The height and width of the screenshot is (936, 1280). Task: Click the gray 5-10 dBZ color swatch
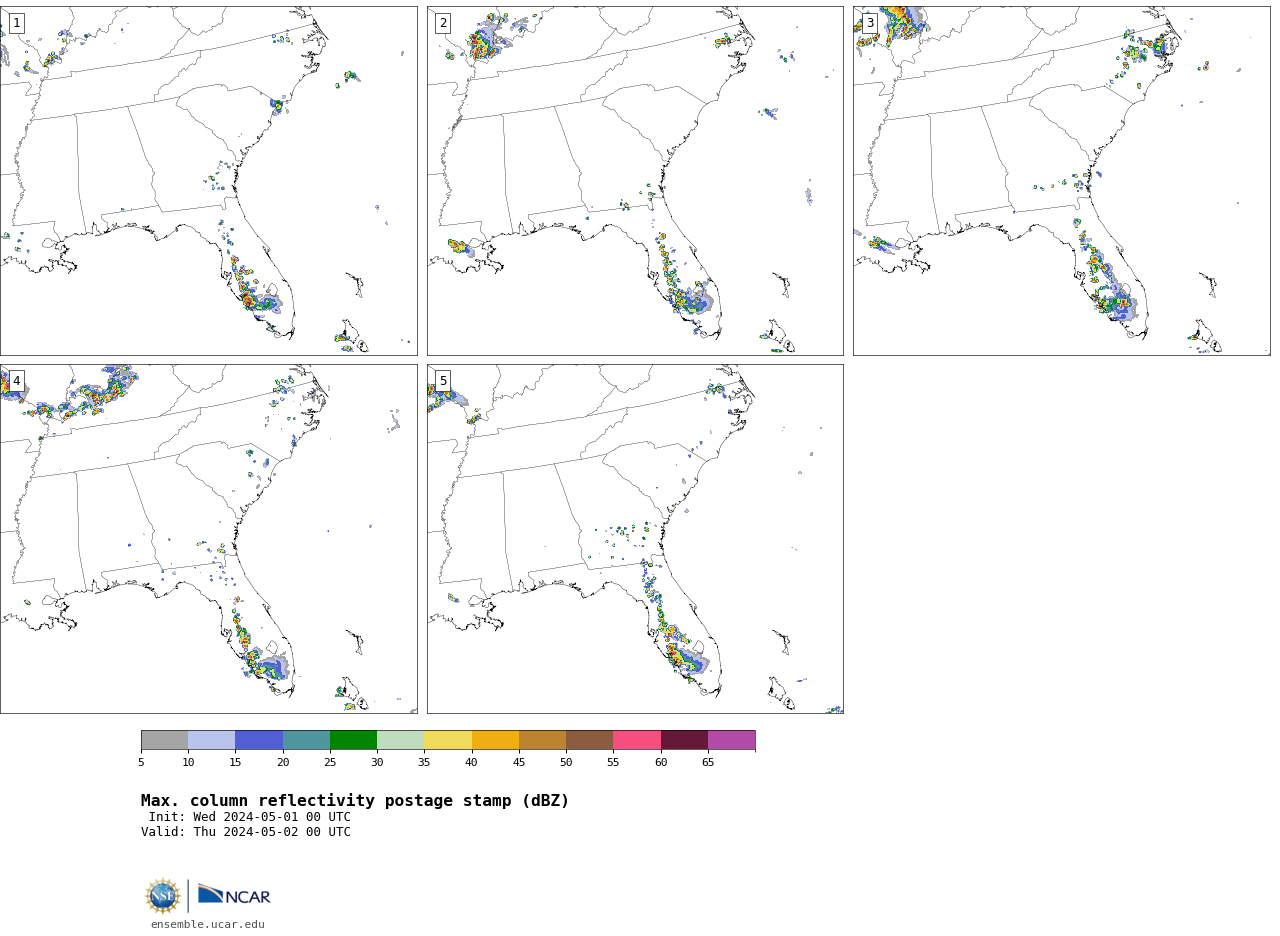tap(164, 740)
